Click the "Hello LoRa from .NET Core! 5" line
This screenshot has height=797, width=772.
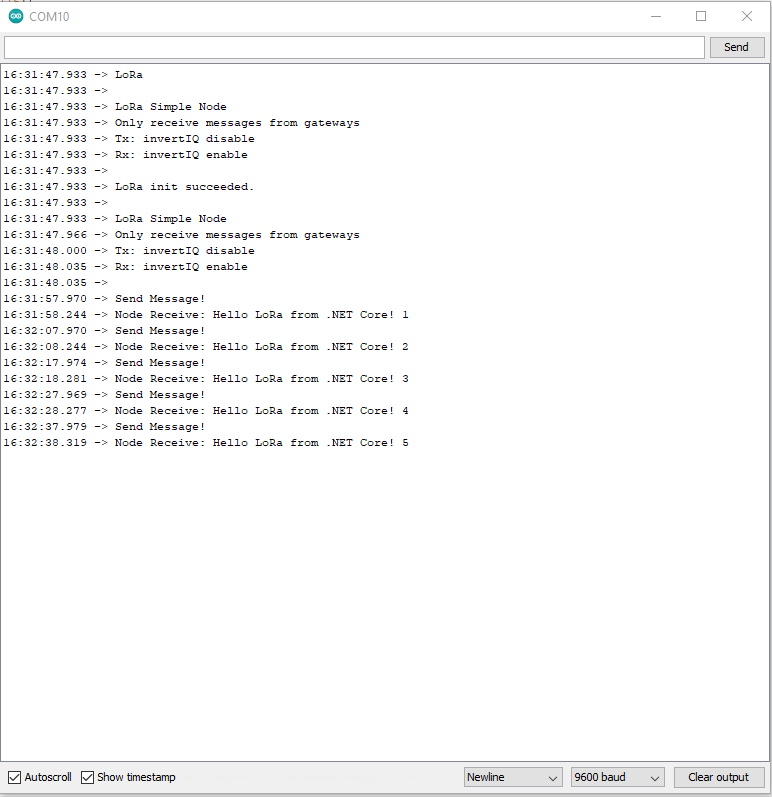coord(261,443)
